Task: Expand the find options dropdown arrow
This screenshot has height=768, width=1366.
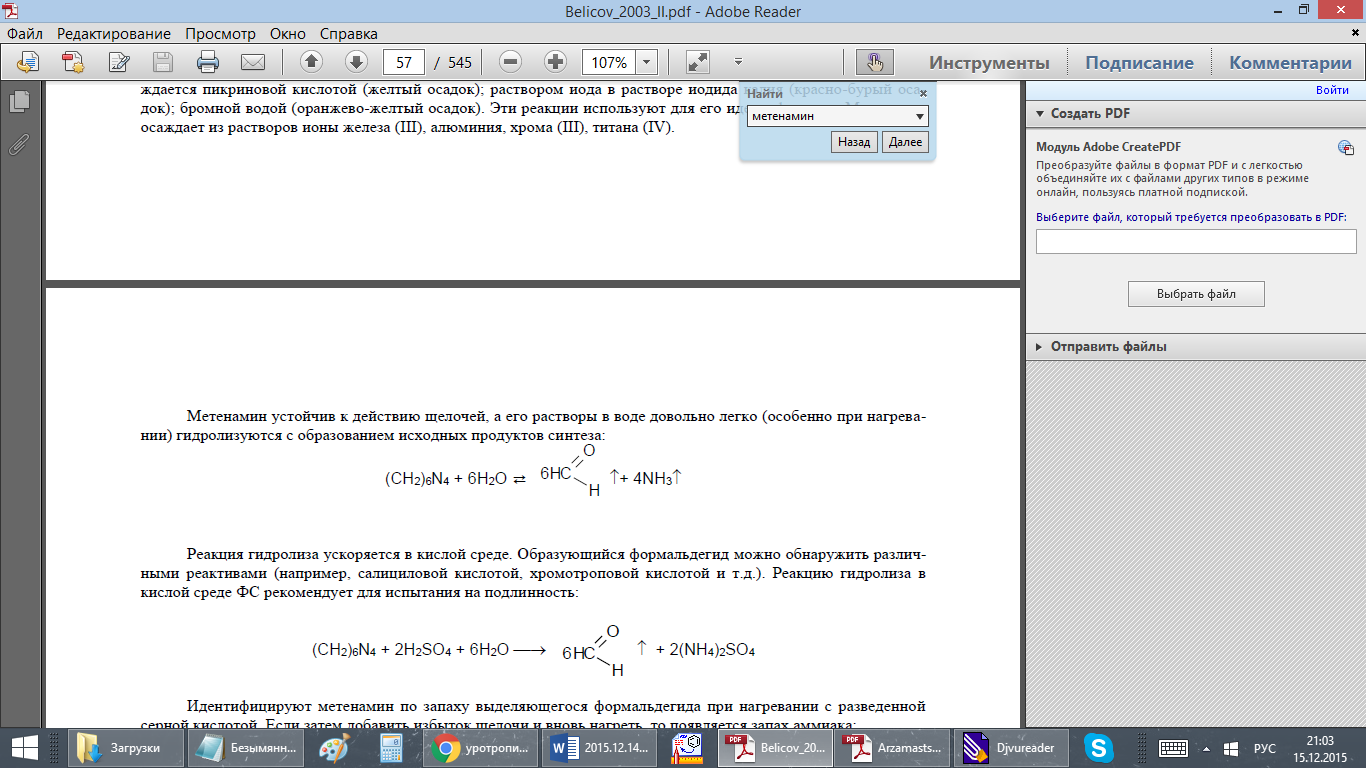Action: click(x=920, y=116)
